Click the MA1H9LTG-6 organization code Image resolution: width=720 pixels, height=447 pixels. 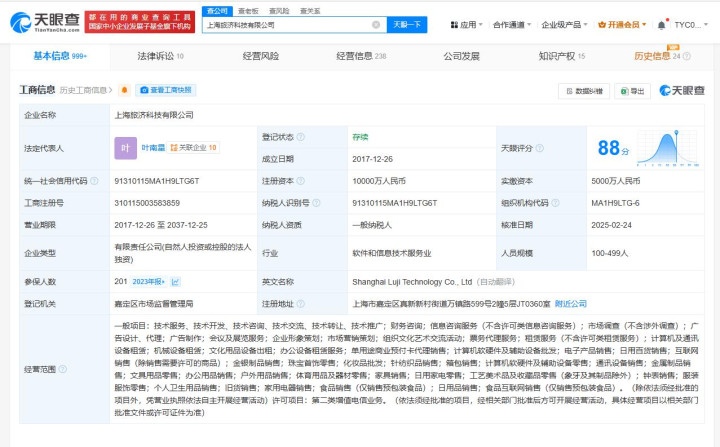pyautogui.click(x=615, y=203)
